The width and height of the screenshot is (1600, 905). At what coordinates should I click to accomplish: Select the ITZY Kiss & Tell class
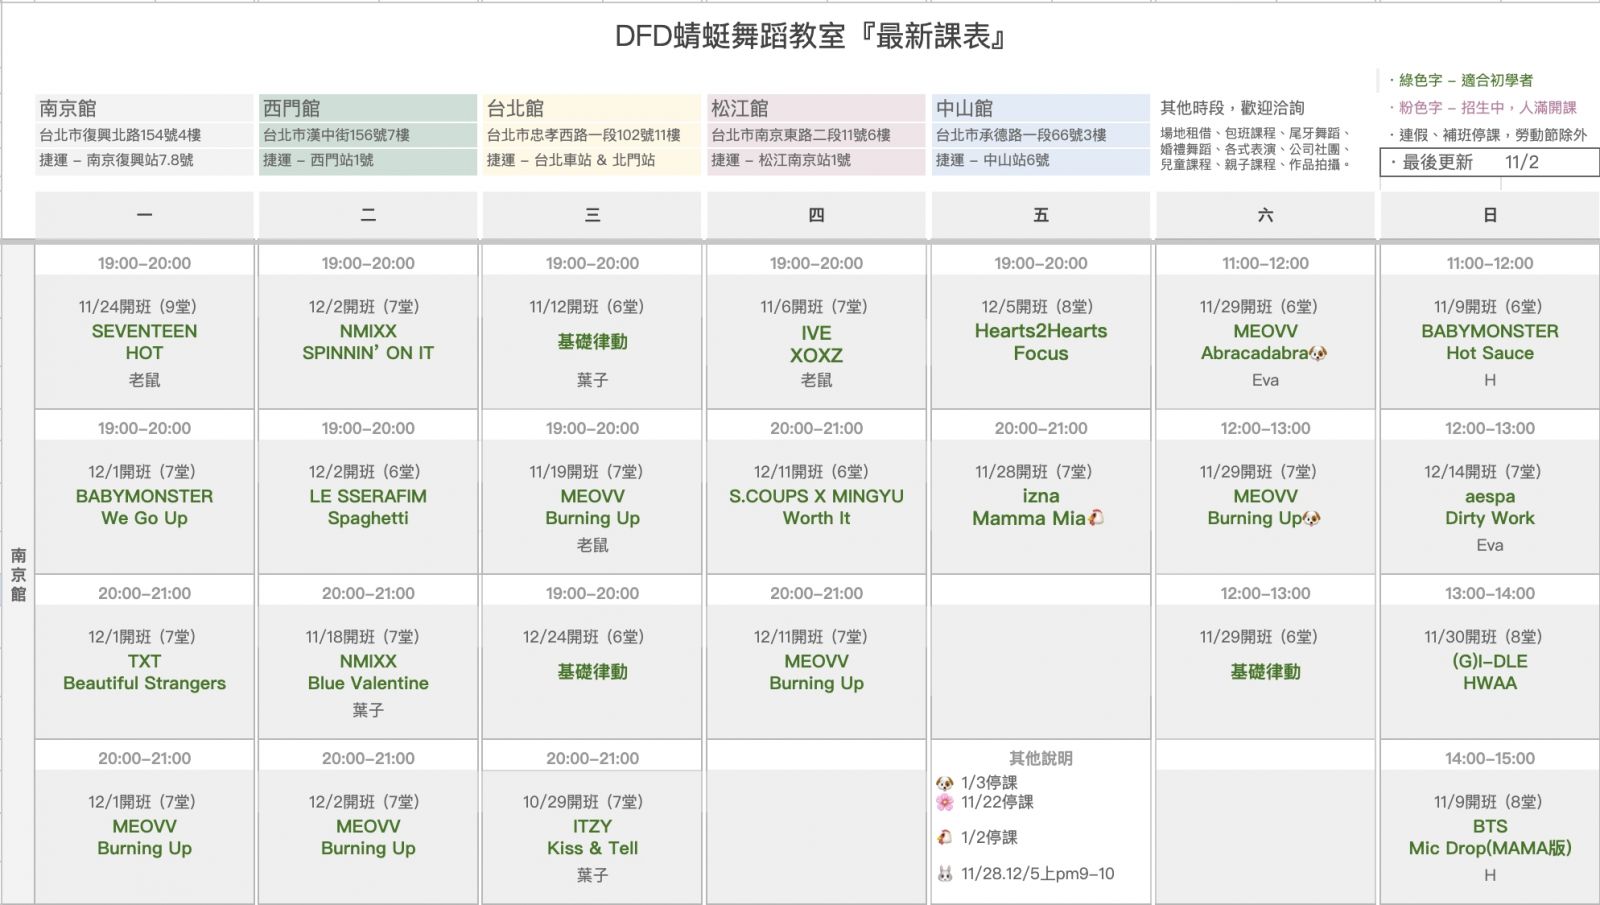click(592, 838)
